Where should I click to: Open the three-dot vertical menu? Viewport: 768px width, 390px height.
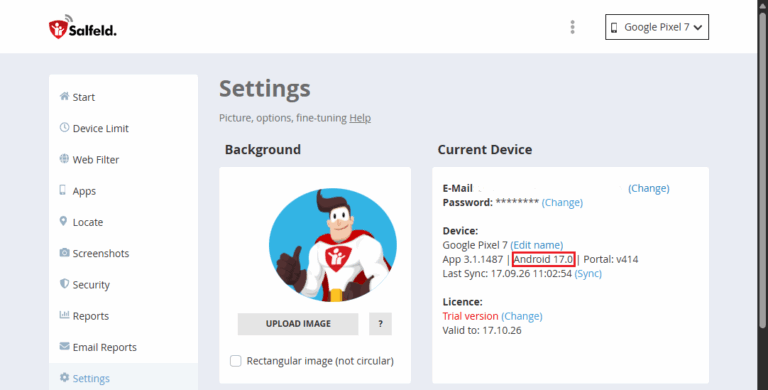pos(572,27)
